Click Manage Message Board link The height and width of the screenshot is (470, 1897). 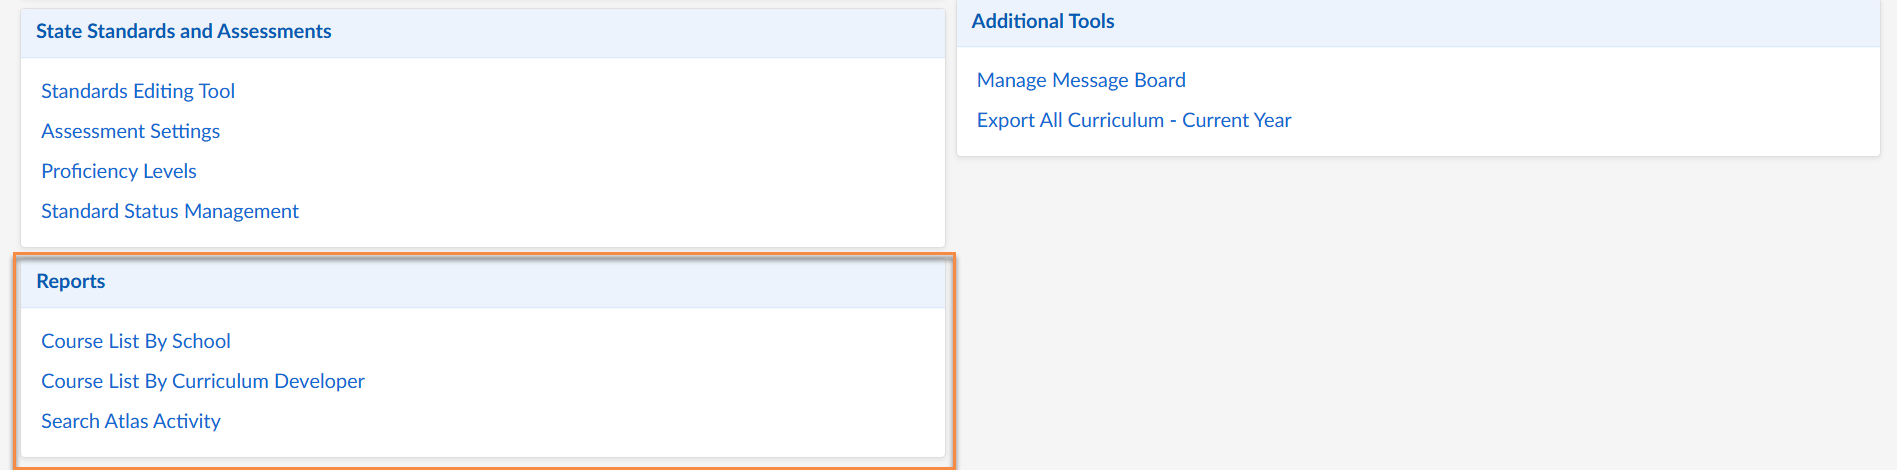(x=1081, y=80)
